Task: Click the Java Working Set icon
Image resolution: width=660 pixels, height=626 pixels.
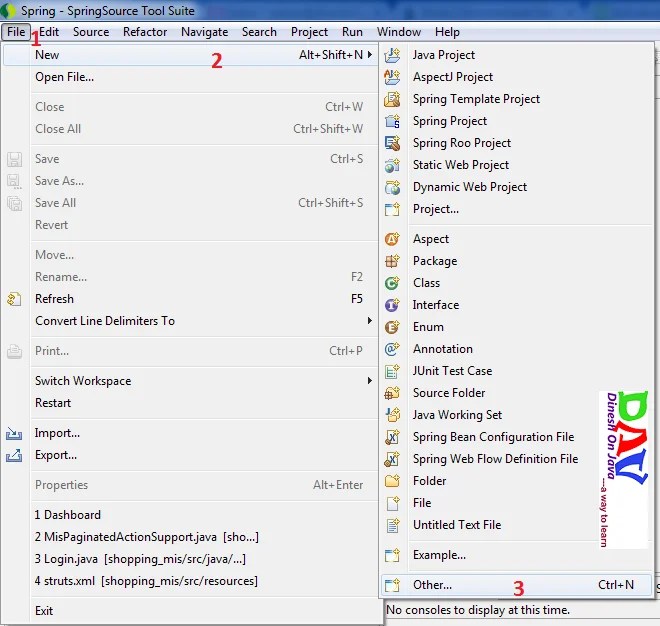Action: point(392,415)
